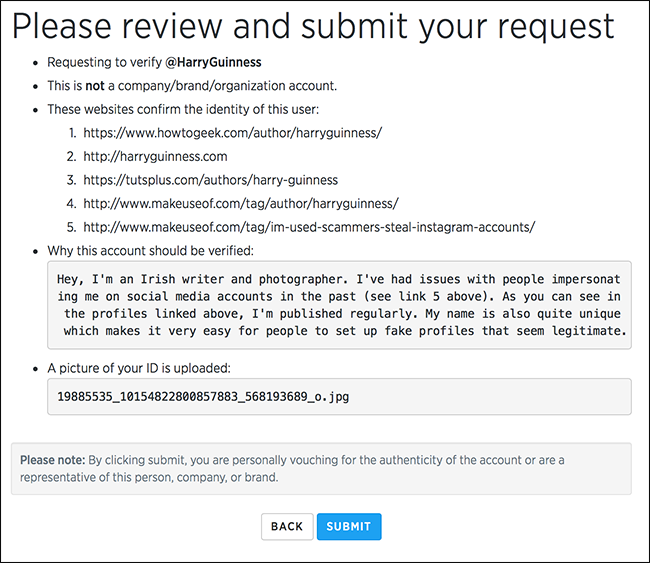Click 'Why this account should be verified' label
Image resolution: width=650 pixels, height=563 pixels.
[150, 251]
